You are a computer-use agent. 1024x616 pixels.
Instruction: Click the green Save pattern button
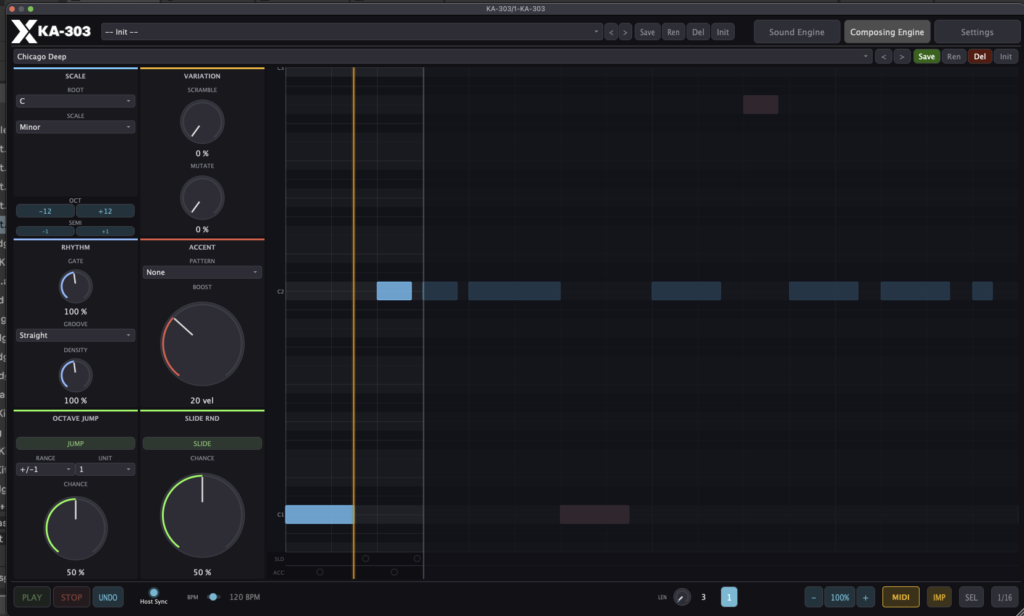pyautogui.click(x=926, y=56)
